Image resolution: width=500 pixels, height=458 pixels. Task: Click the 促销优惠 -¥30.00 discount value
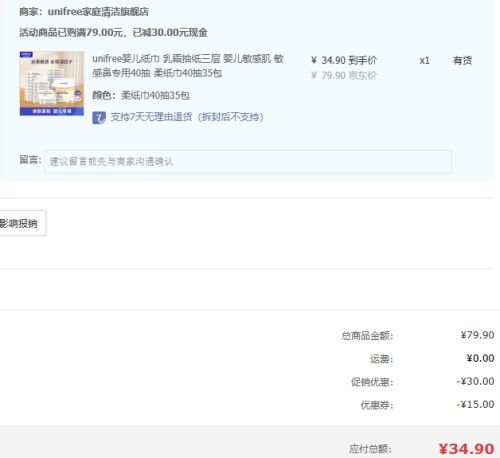[x=475, y=381]
